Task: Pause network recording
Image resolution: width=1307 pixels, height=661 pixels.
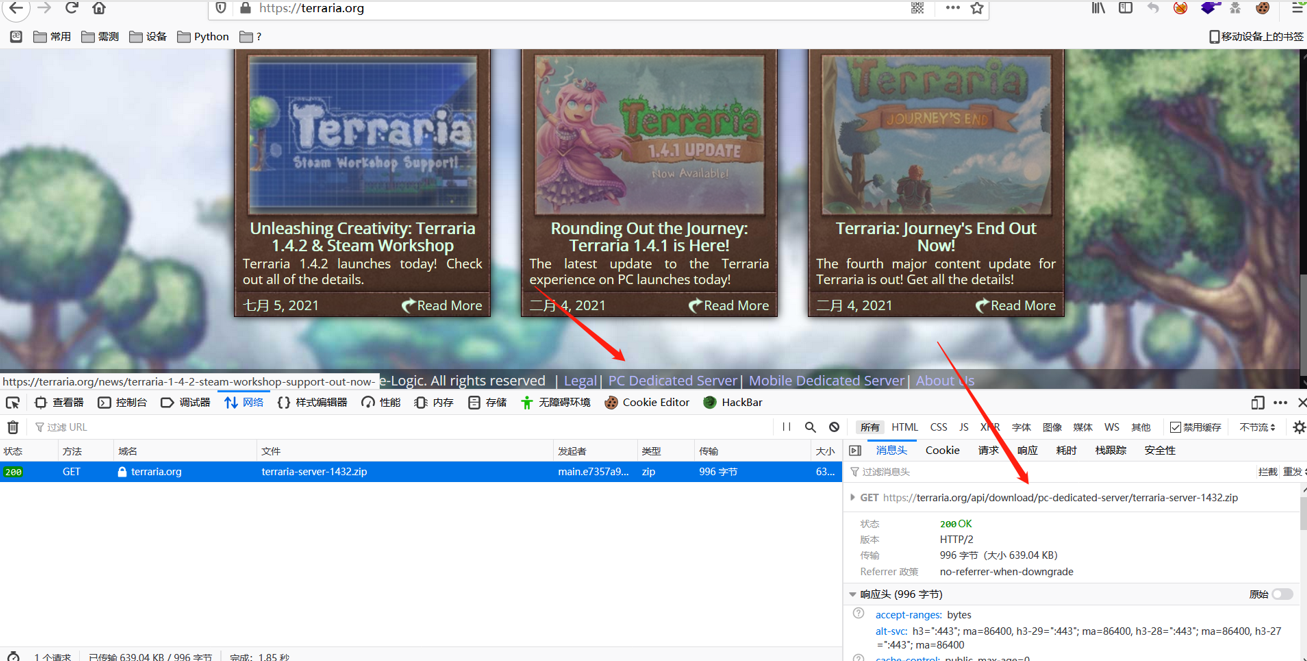Action: click(787, 428)
